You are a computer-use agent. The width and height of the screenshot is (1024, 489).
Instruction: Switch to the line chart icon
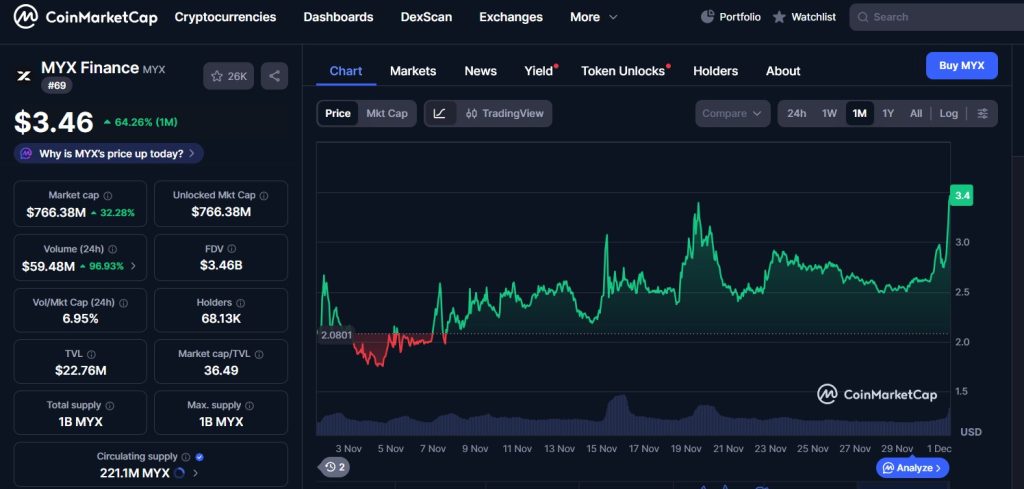coord(439,113)
